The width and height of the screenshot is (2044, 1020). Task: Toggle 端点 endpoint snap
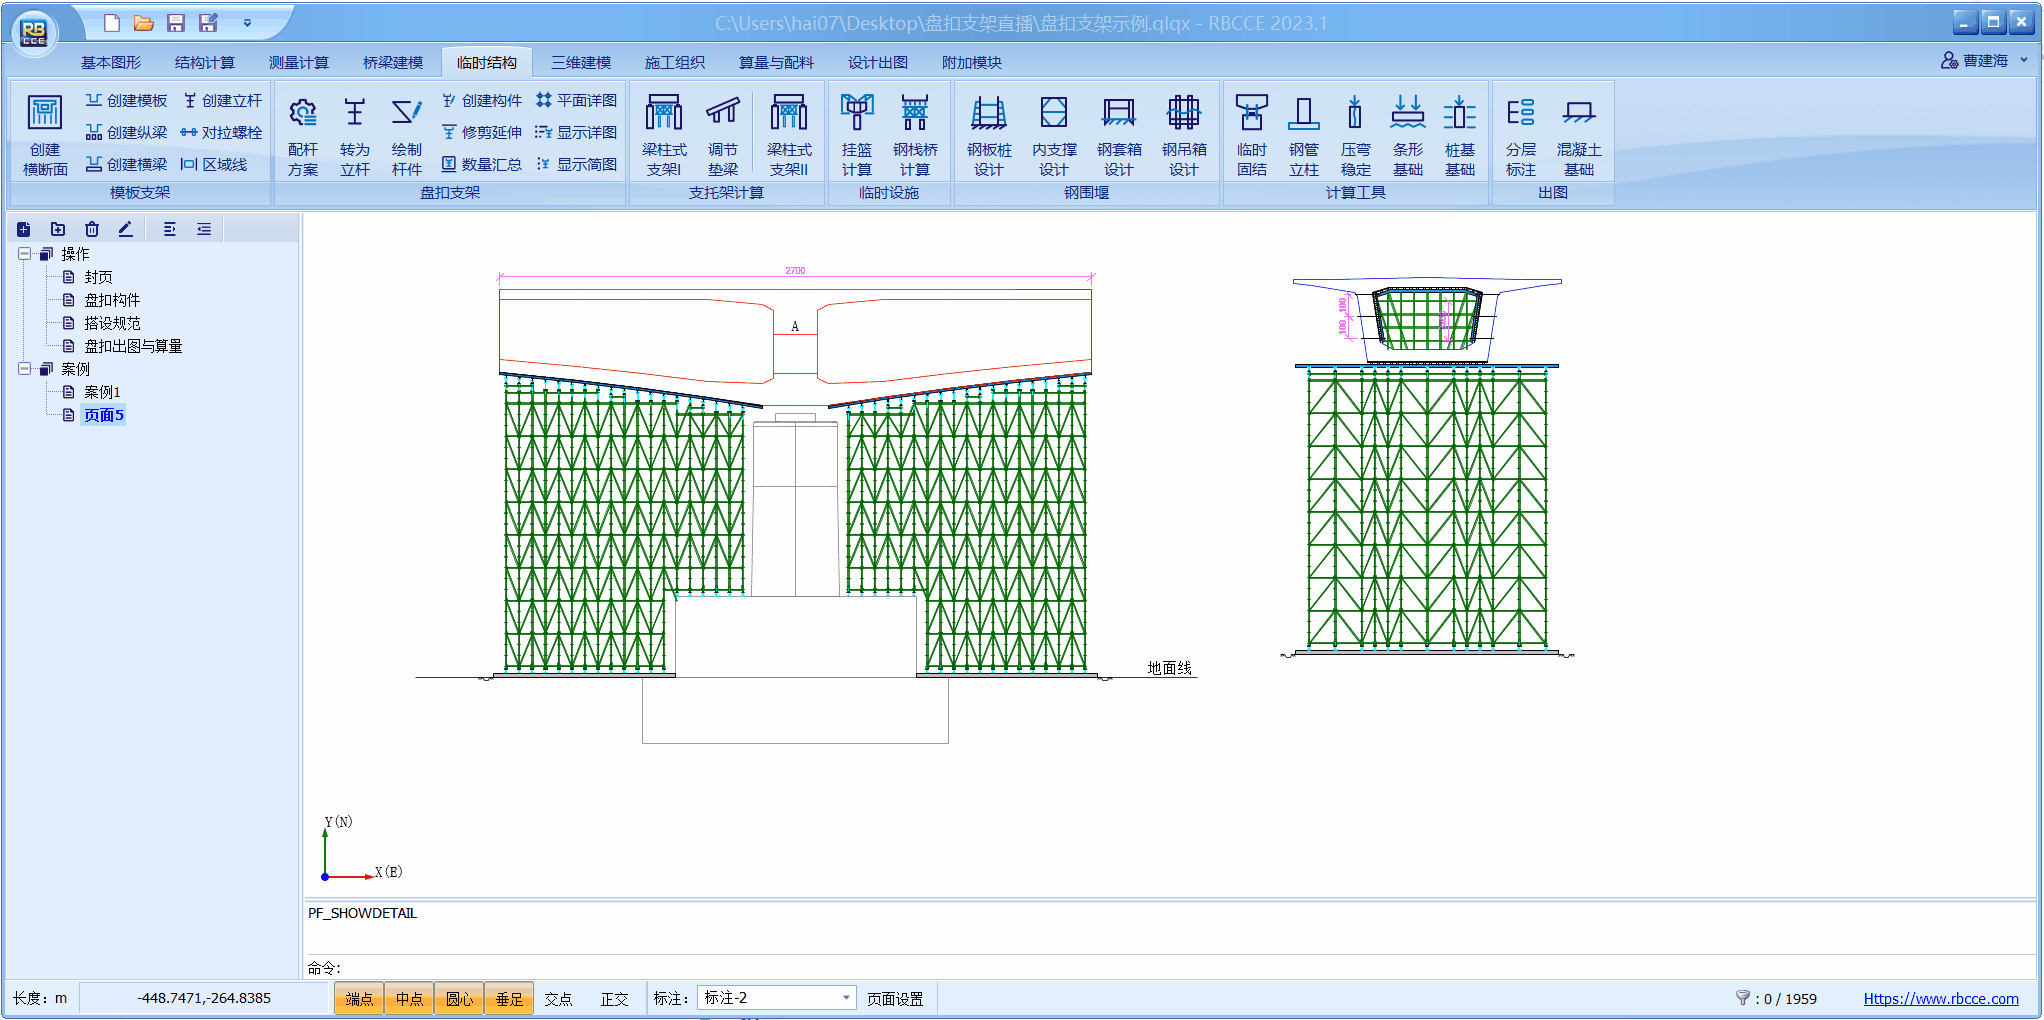click(x=359, y=998)
